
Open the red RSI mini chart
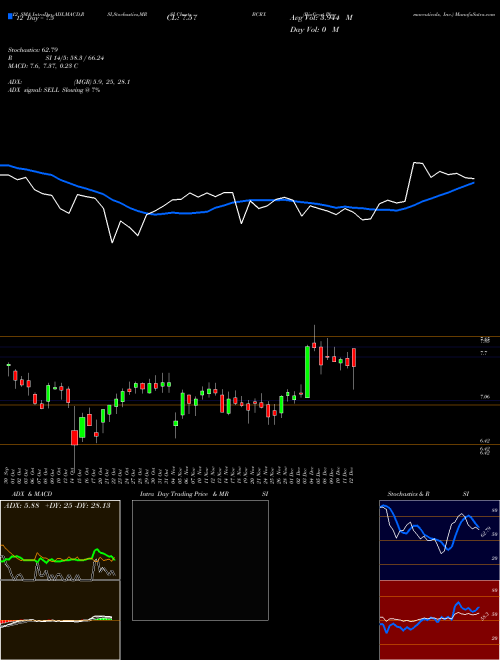coord(439,620)
